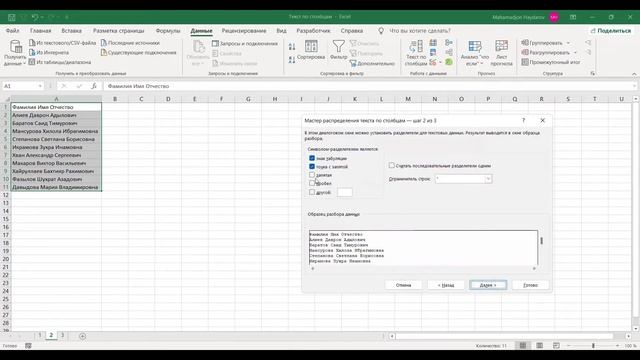Open Queries & Connections (Запросы и подключения)

point(244,43)
